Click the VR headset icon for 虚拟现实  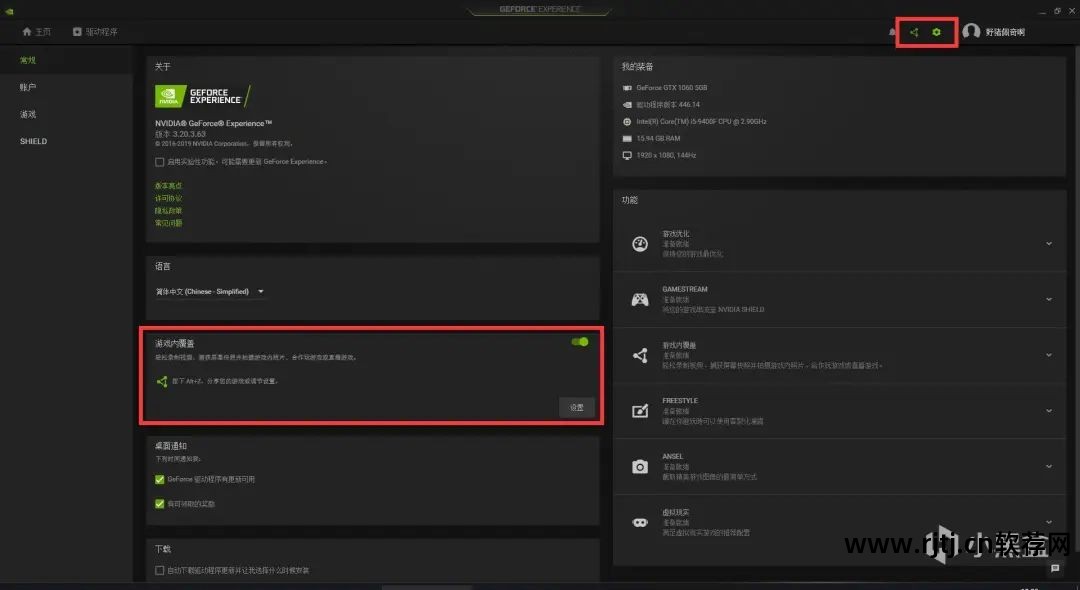click(x=640, y=523)
